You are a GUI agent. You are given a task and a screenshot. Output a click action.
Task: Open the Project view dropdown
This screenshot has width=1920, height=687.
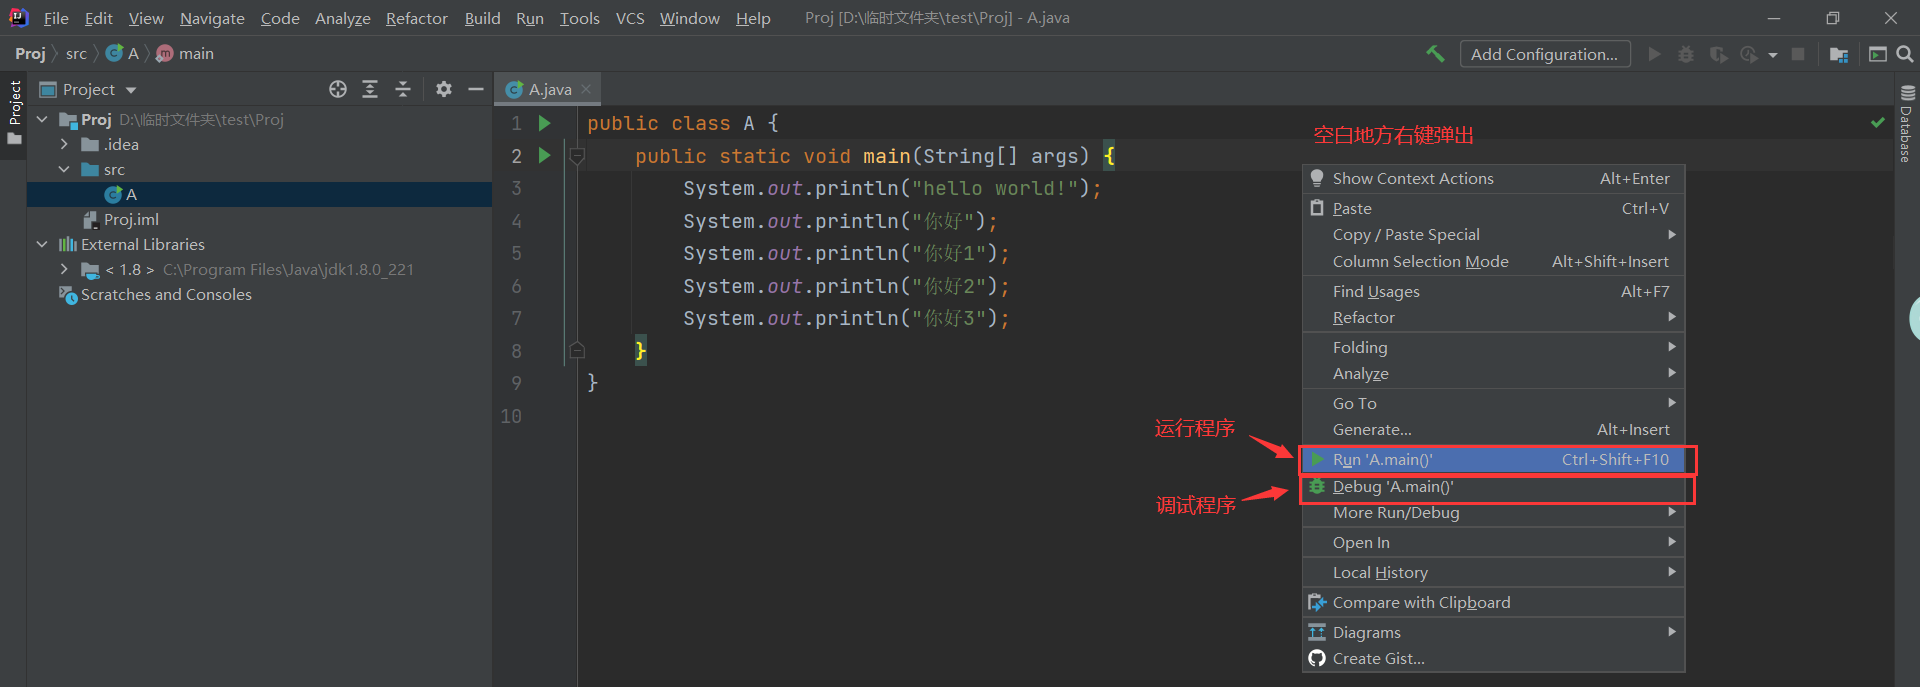[131, 90]
